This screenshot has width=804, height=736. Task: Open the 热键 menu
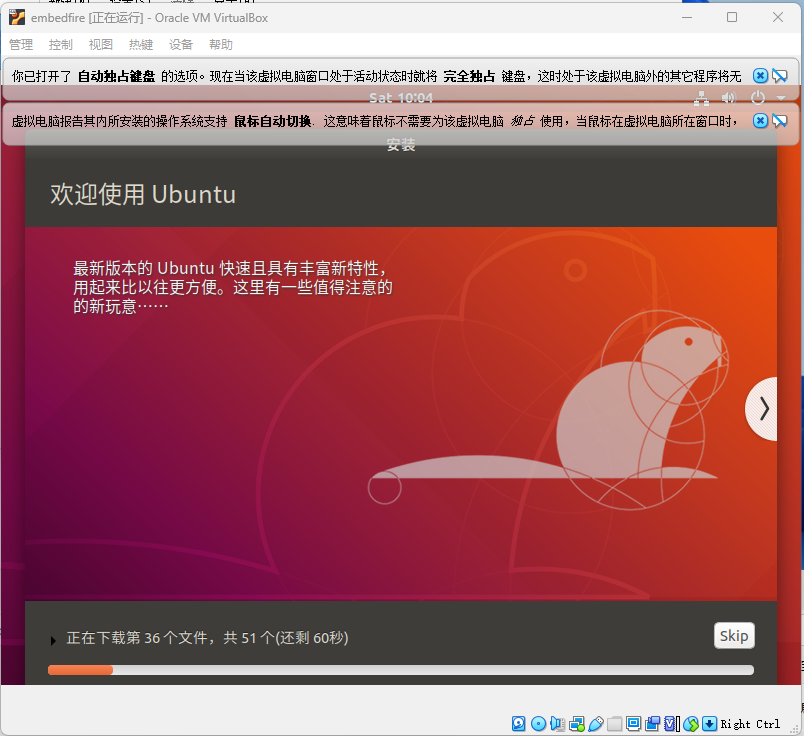141,45
